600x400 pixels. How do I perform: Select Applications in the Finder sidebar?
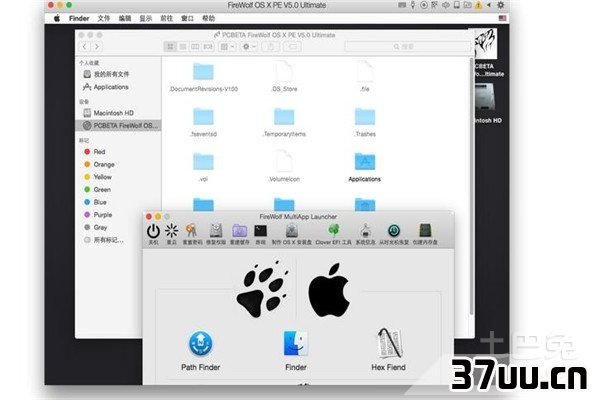coord(119,87)
